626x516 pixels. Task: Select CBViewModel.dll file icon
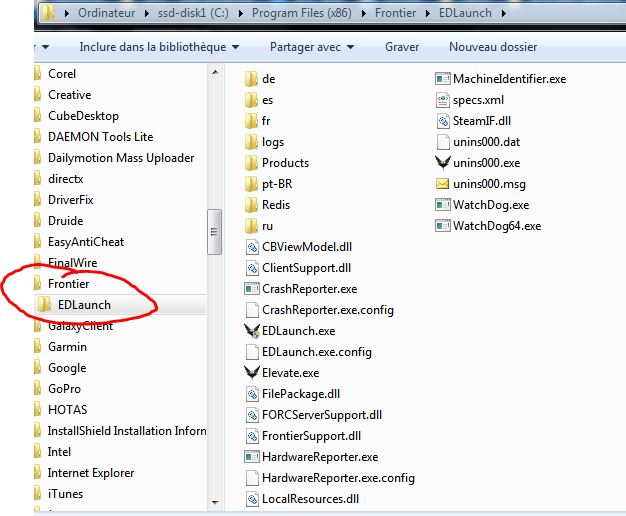pyautogui.click(x=252, y=247)
